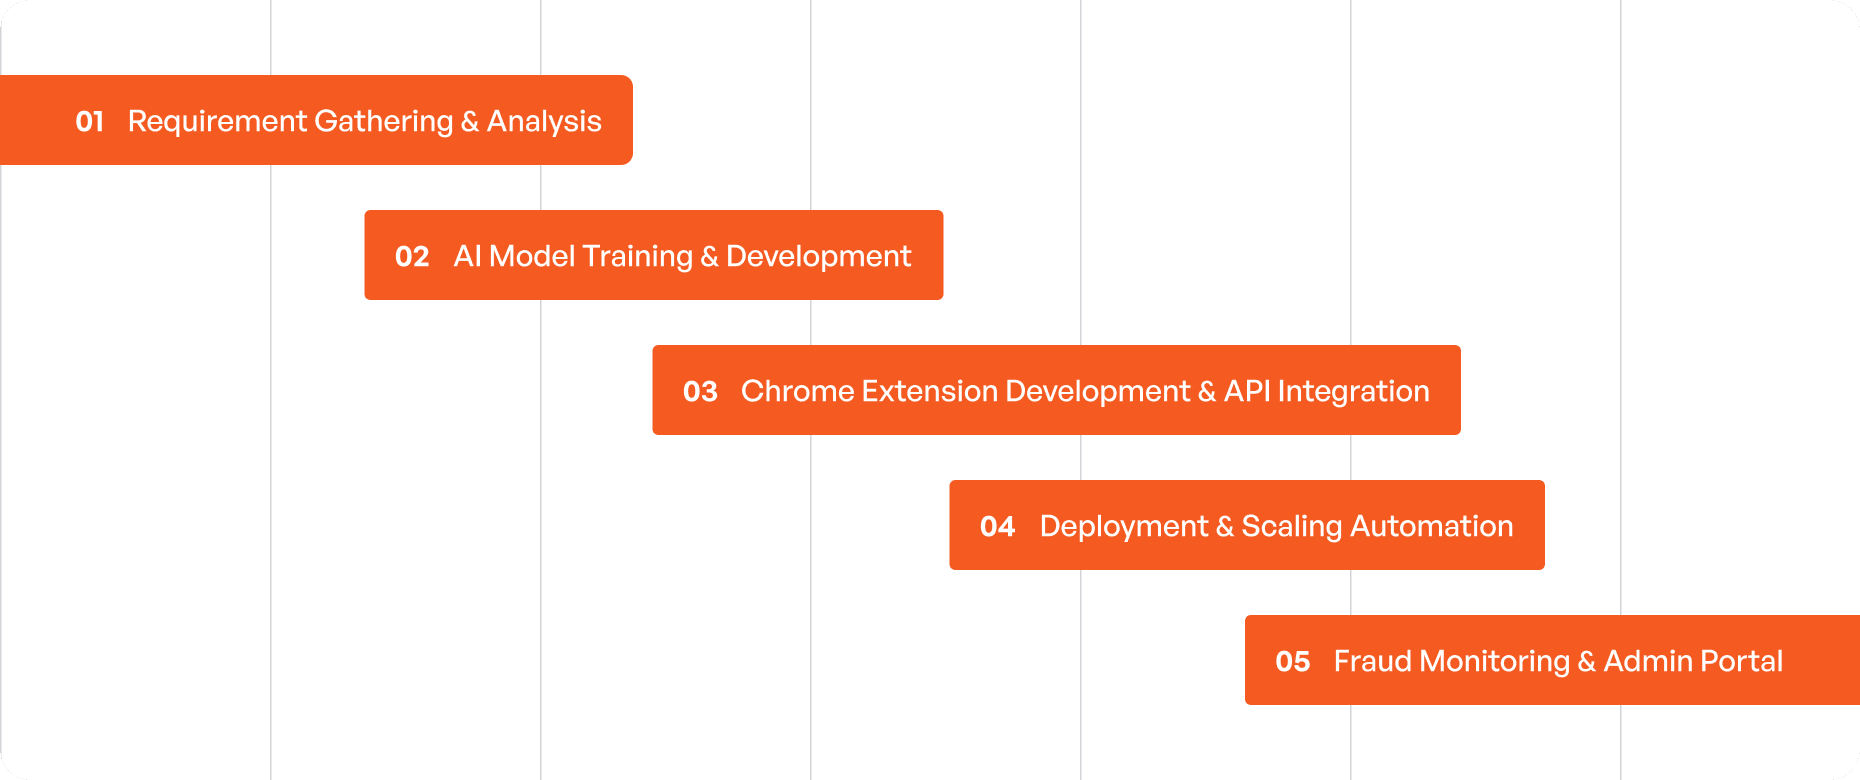Click "Admin Portal" text in phase 05
The image size is (1860, 780).
coord(1693,661)
